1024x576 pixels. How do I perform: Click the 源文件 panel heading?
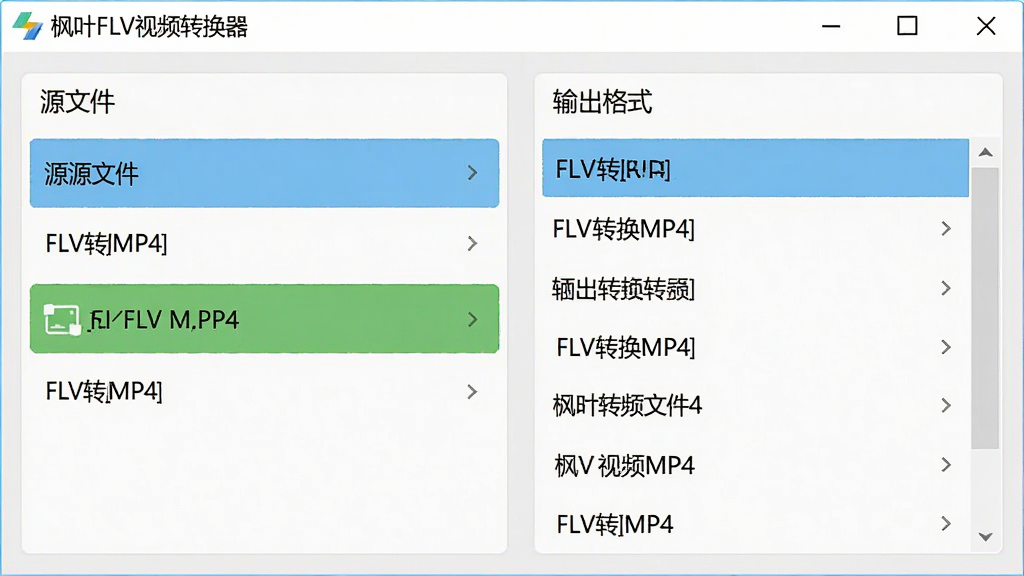point(77,102)
